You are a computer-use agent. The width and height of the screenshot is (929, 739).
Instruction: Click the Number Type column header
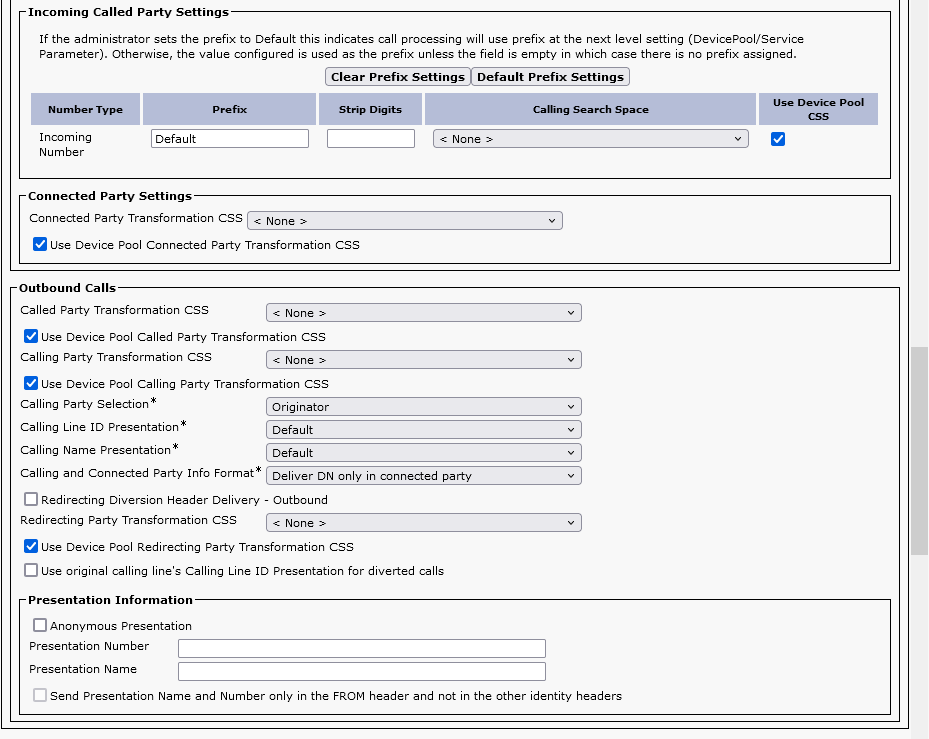click(x=85, y=109)
